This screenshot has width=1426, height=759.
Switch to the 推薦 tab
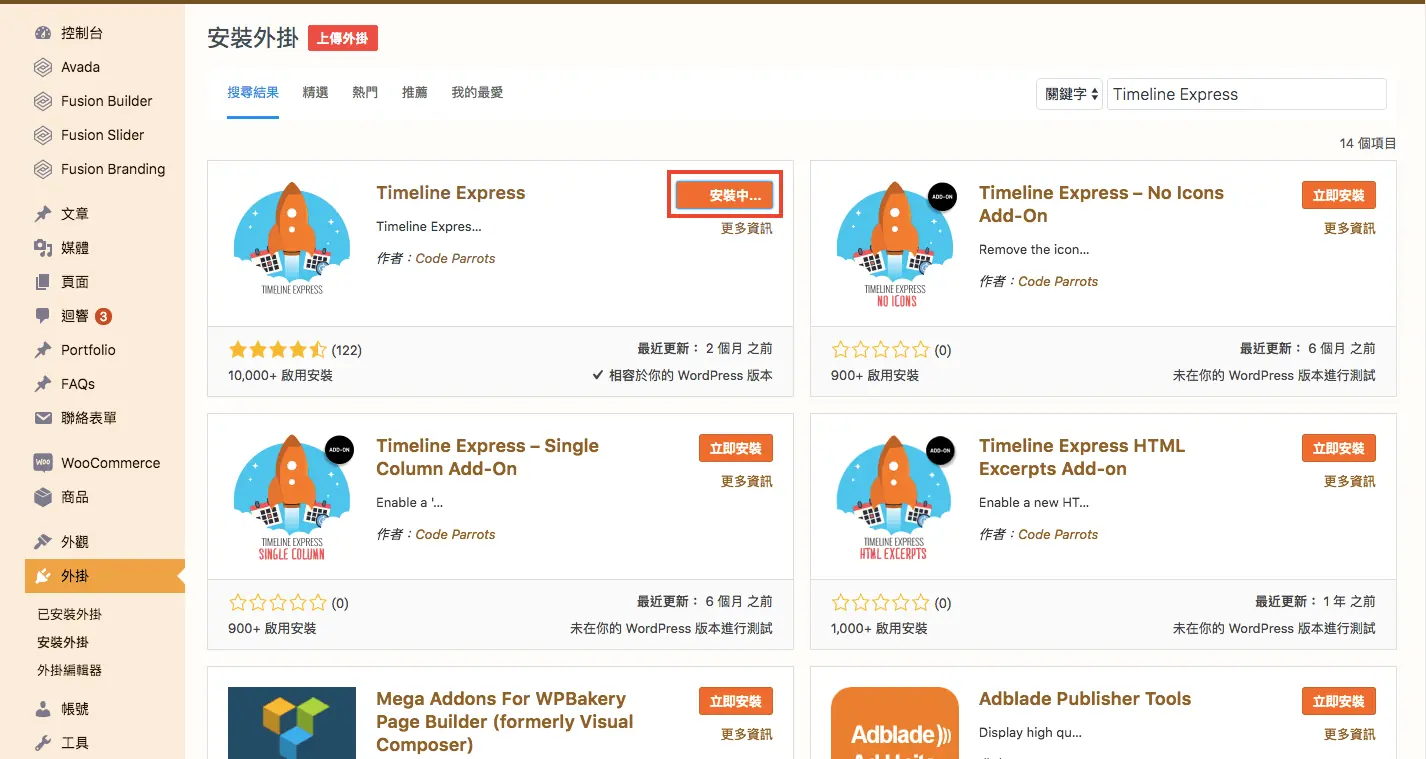[415, 93]
